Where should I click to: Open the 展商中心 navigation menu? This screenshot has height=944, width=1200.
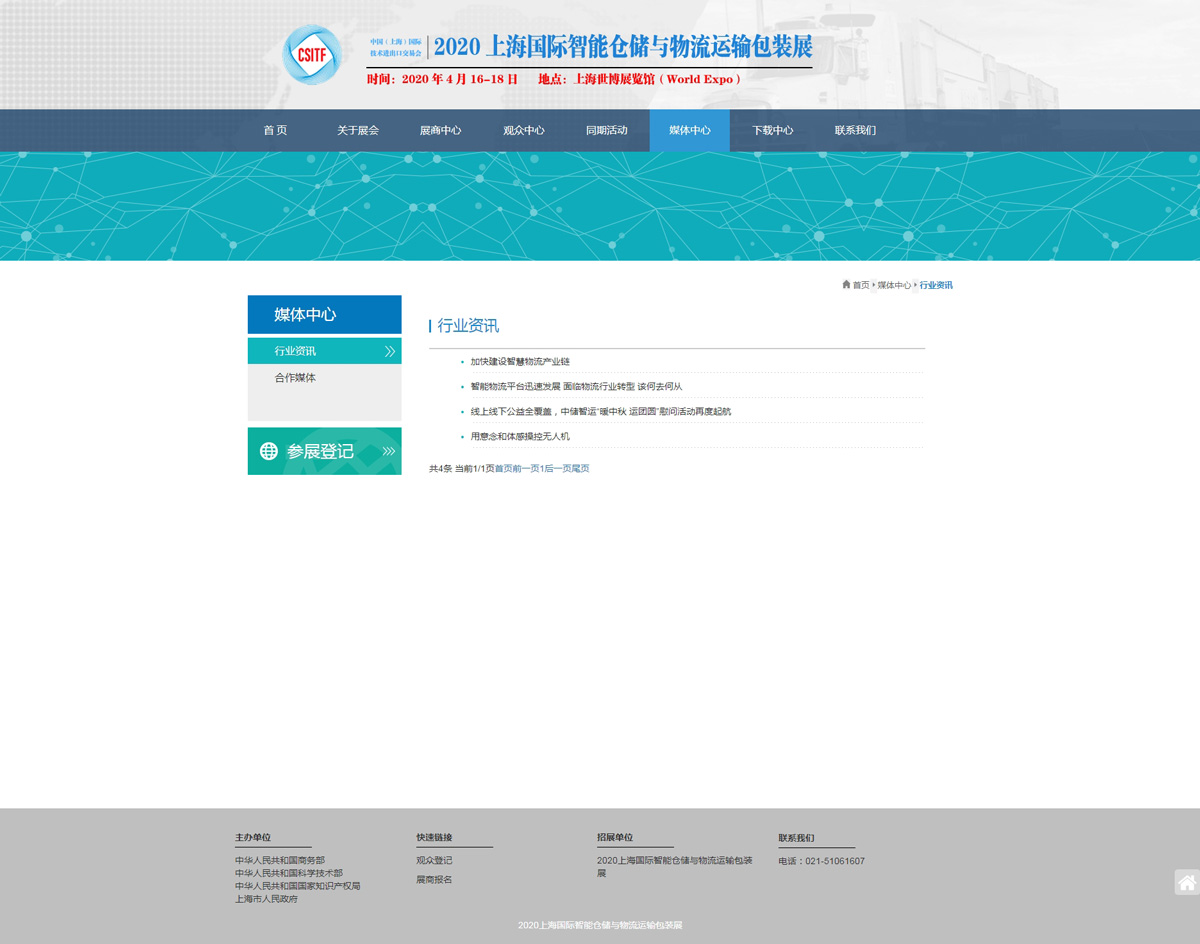pos(440,130)
